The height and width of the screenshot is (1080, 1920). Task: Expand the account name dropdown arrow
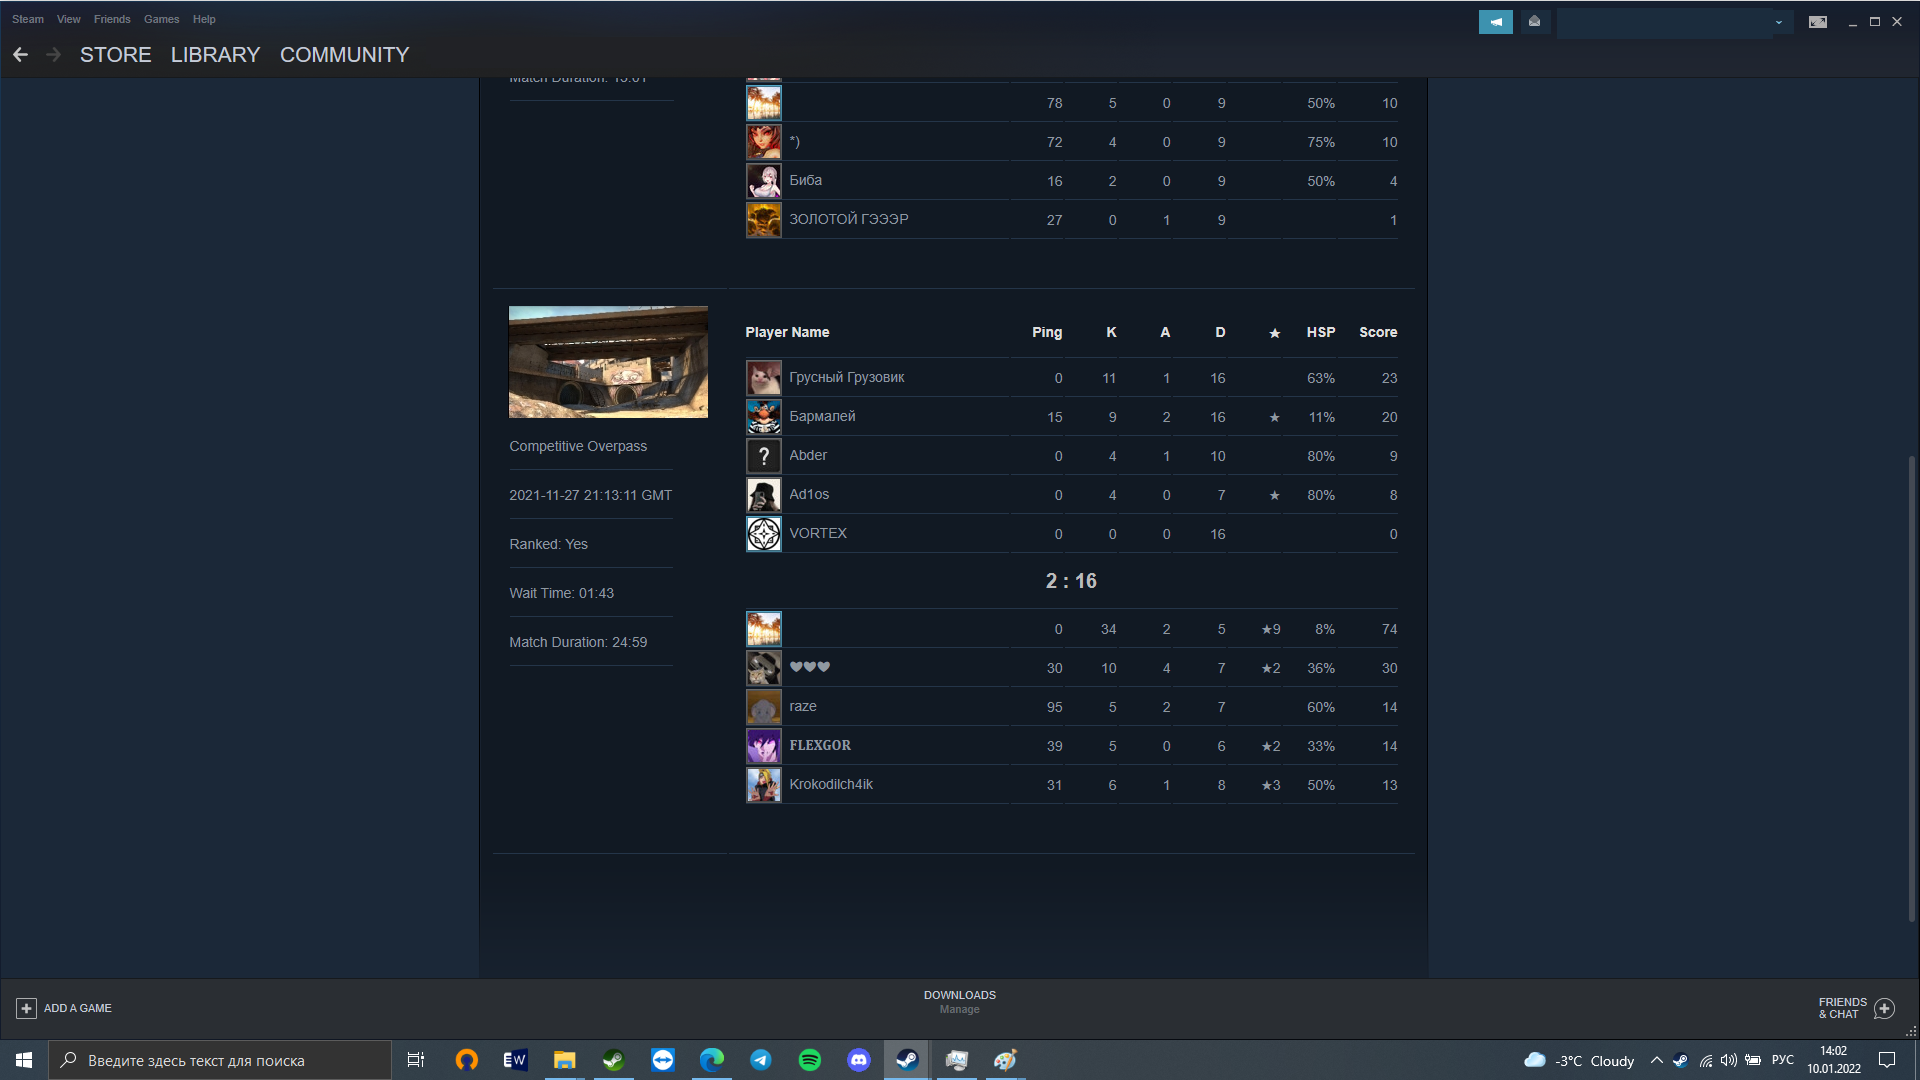click(x=1779, y=22)
